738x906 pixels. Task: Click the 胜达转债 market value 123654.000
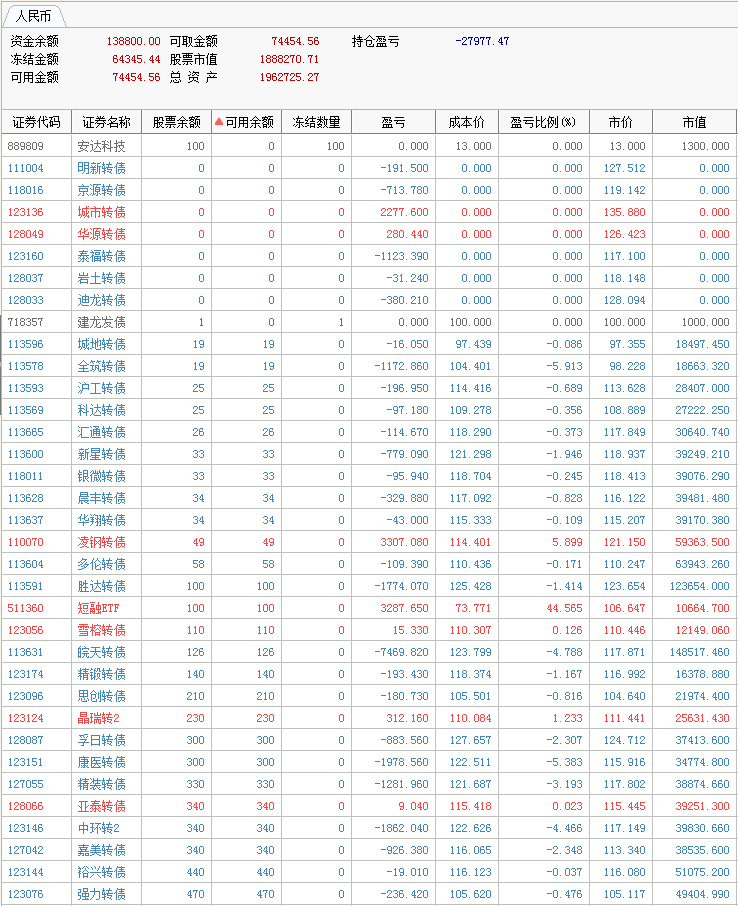pos(700,586)
